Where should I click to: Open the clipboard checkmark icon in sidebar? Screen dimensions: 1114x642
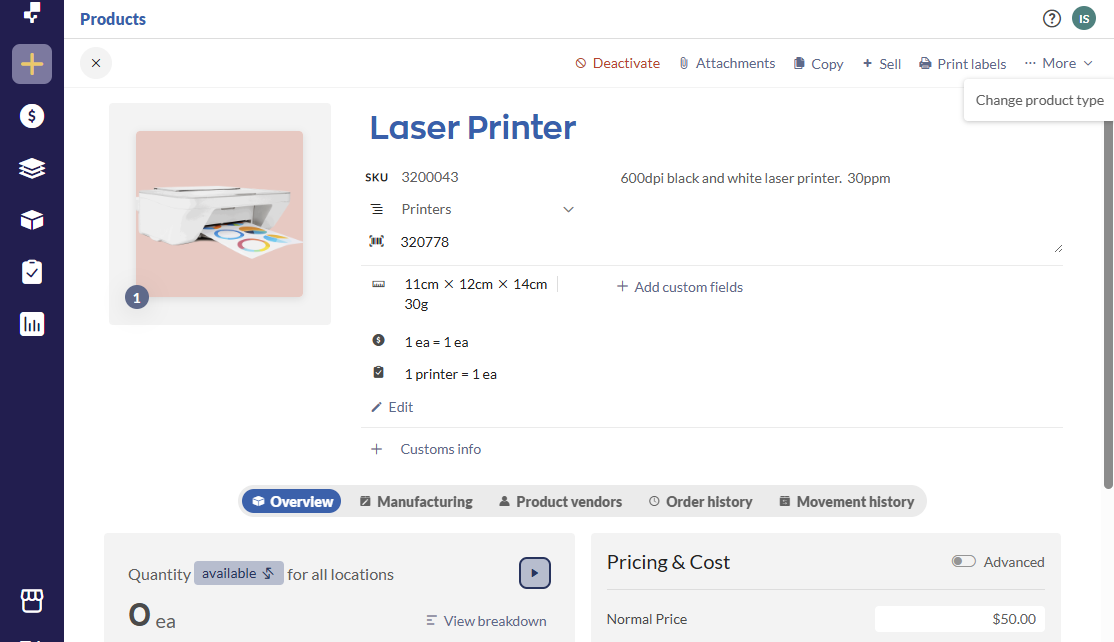[32, 272]
